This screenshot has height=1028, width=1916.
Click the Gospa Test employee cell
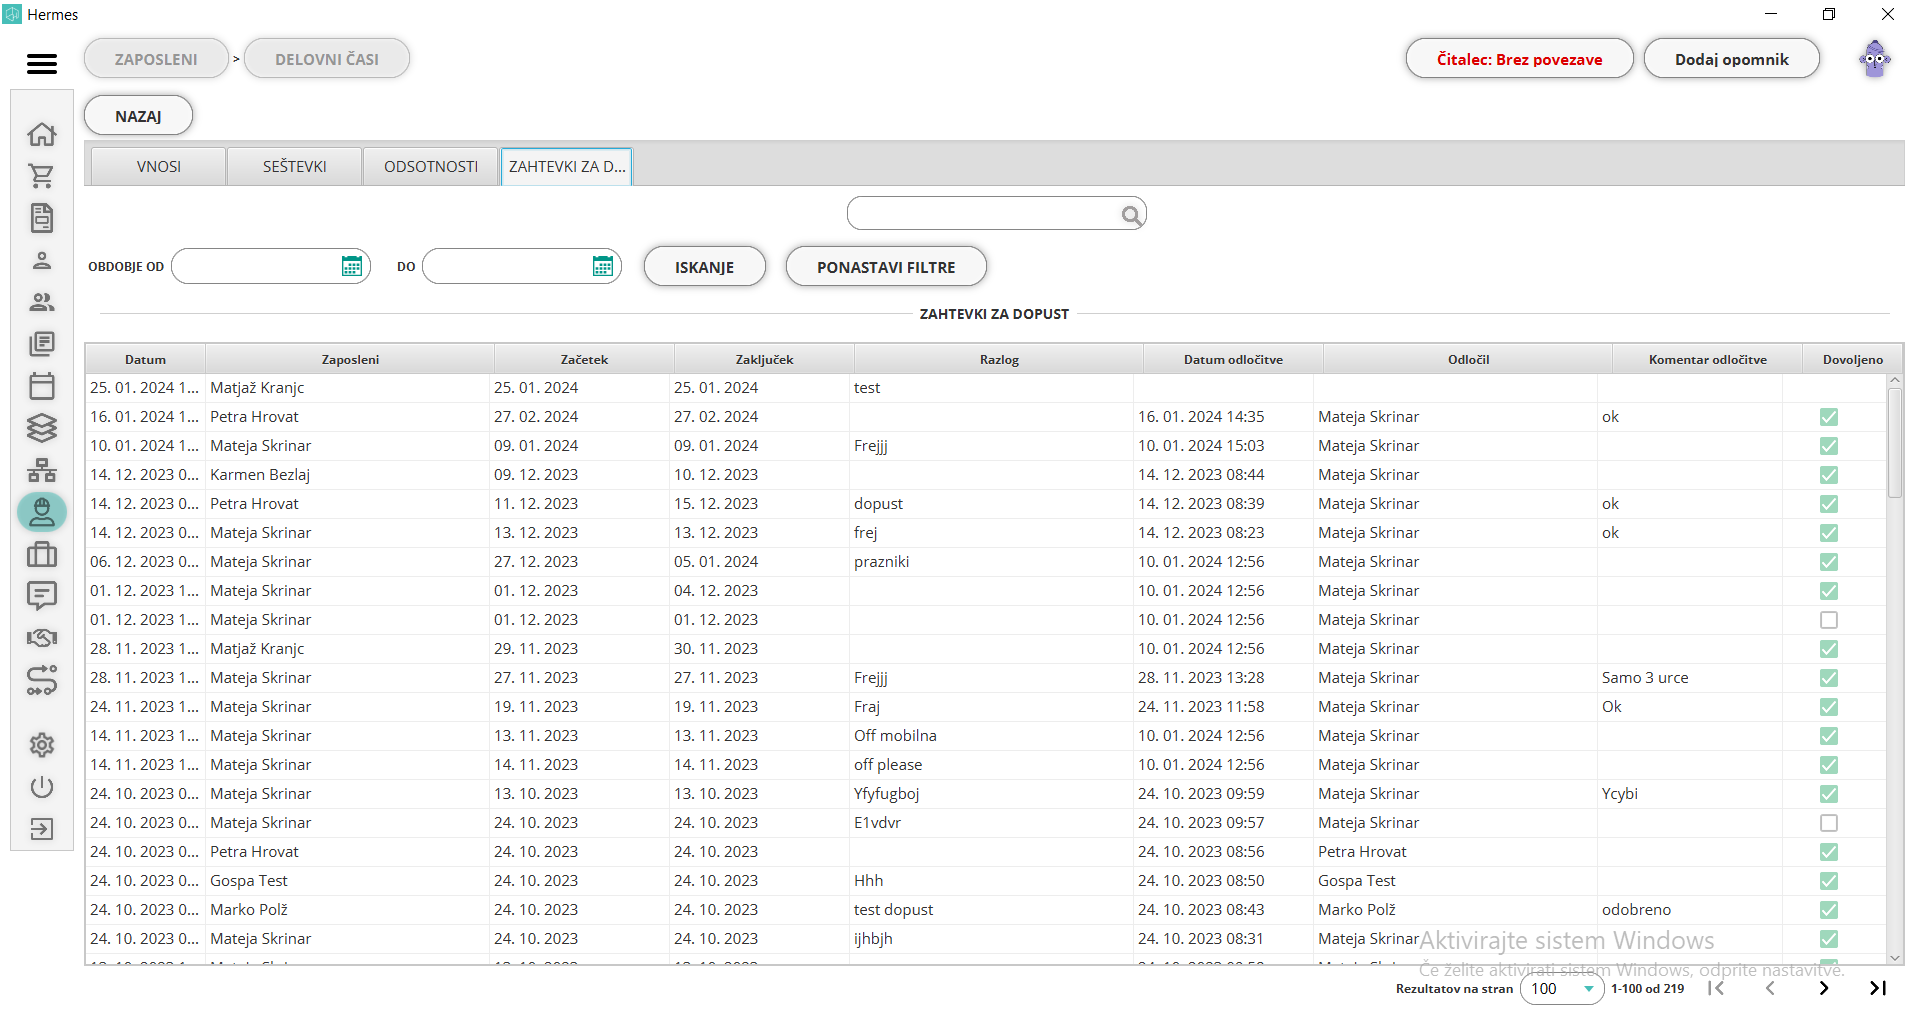coord(348,881)
